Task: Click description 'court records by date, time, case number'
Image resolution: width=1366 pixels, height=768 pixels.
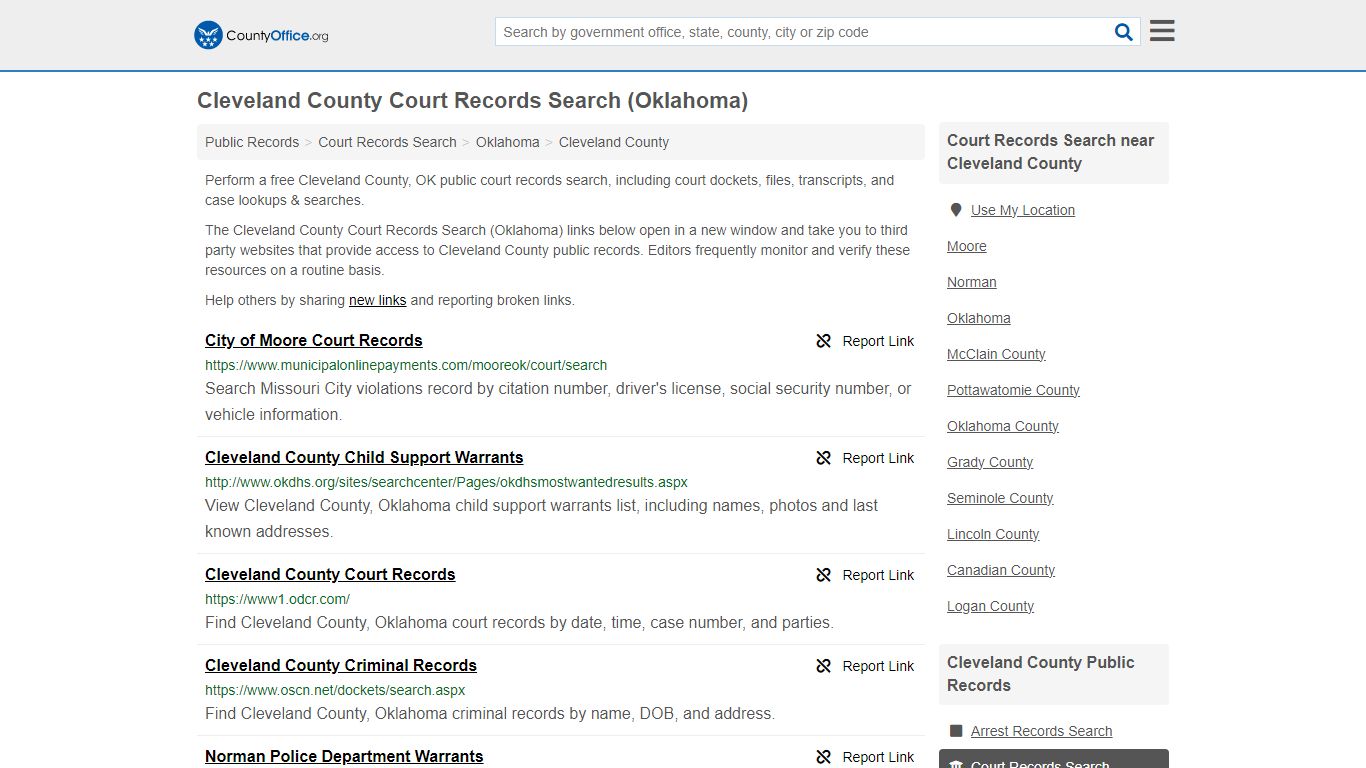Action: click(519, 622)
